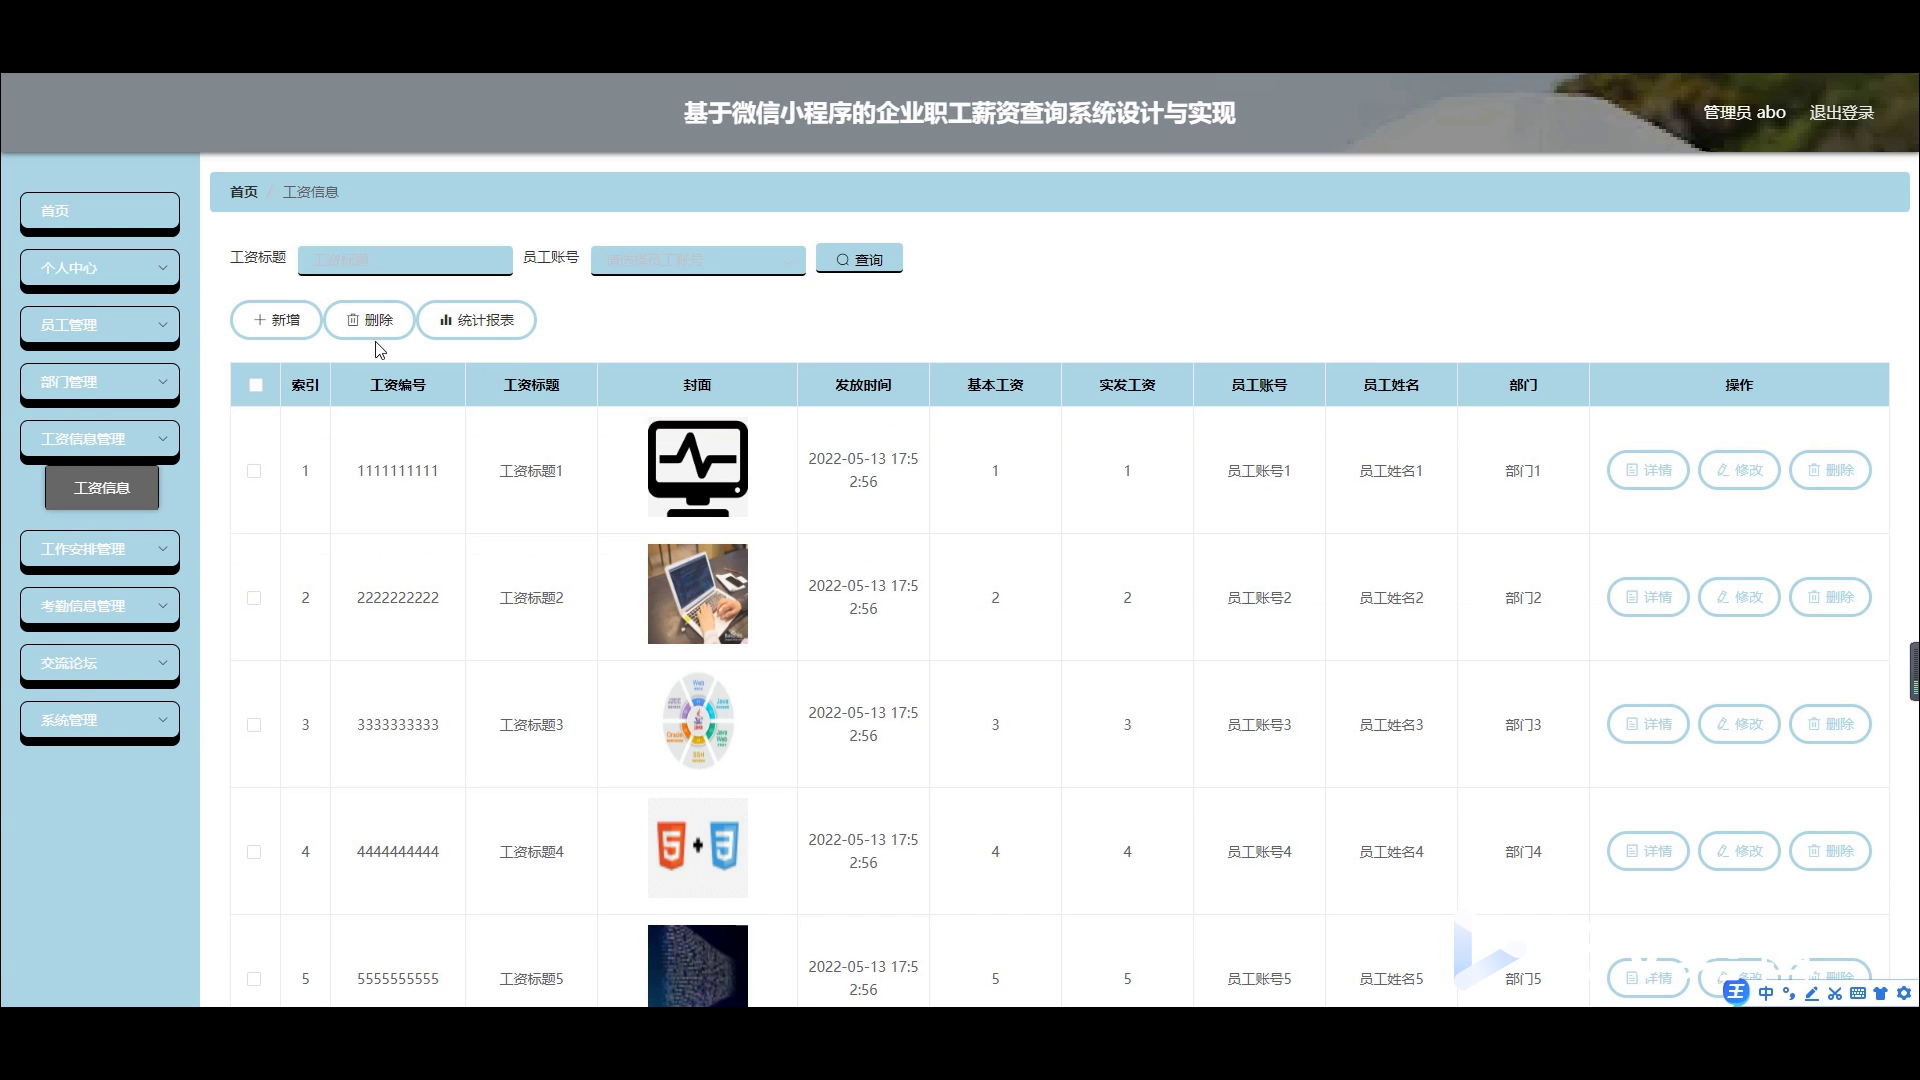The height and width of the screenshot is (1080, 1920).
Task: Click the plus icon on 新增 button
Action: point(259,320)
